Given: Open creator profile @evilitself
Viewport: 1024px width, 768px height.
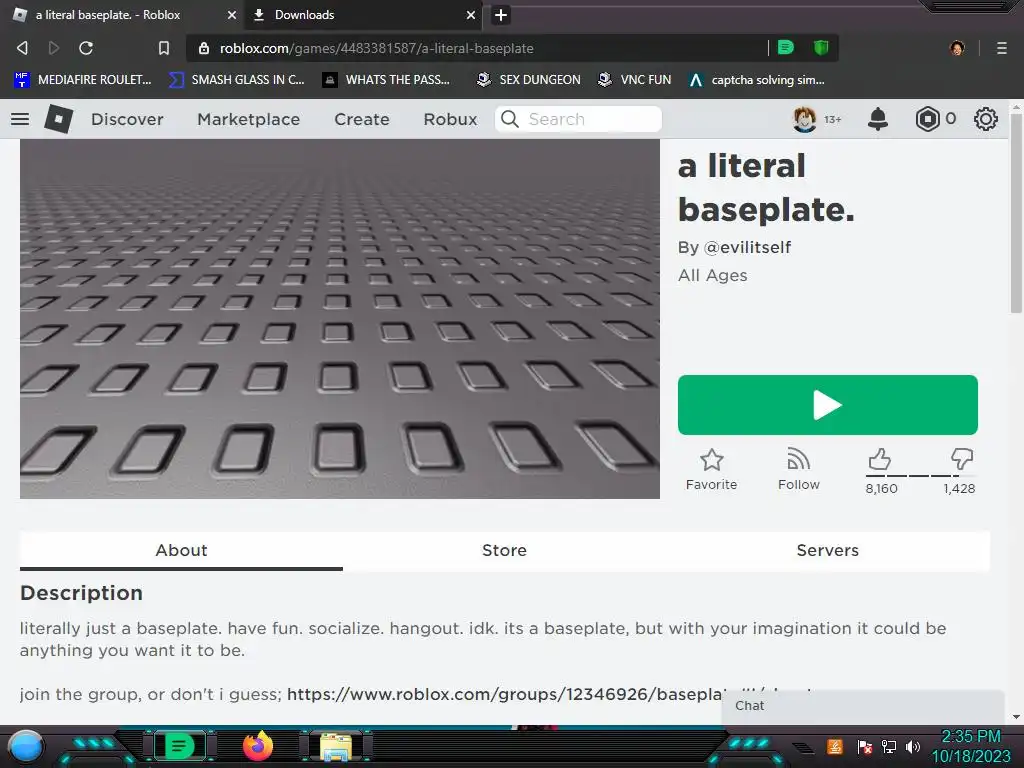Looking at the screenshot, I should coord(747,248).
